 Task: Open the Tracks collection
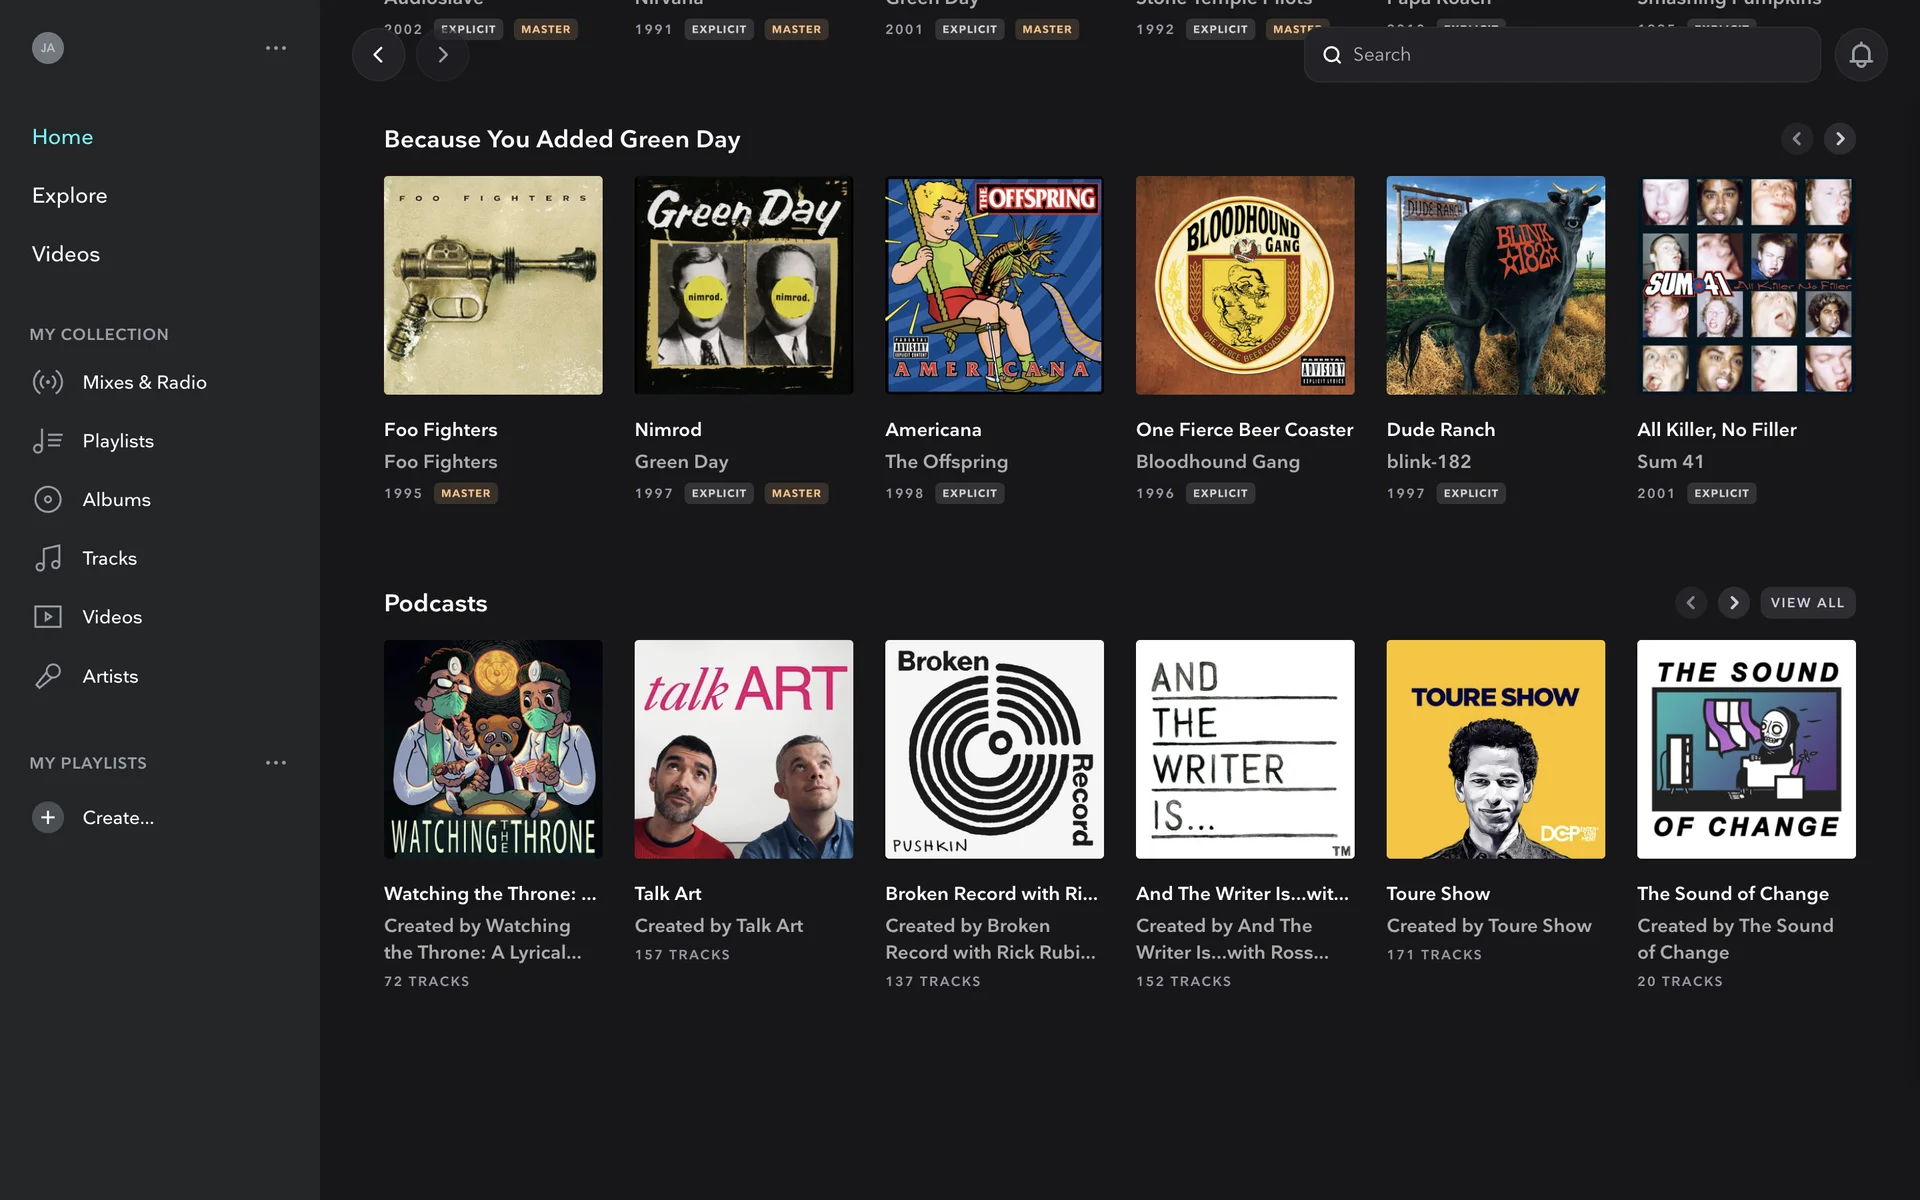coord(109,558)
